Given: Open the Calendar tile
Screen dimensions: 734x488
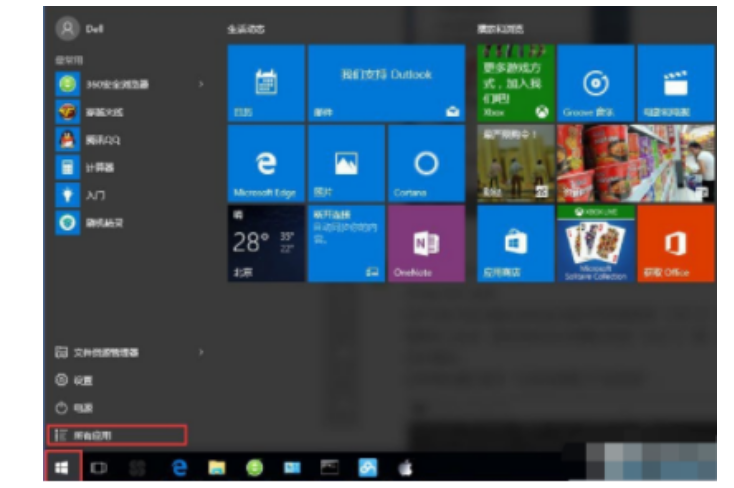Looking at the screenshot, I should click(x=266, y=83).
